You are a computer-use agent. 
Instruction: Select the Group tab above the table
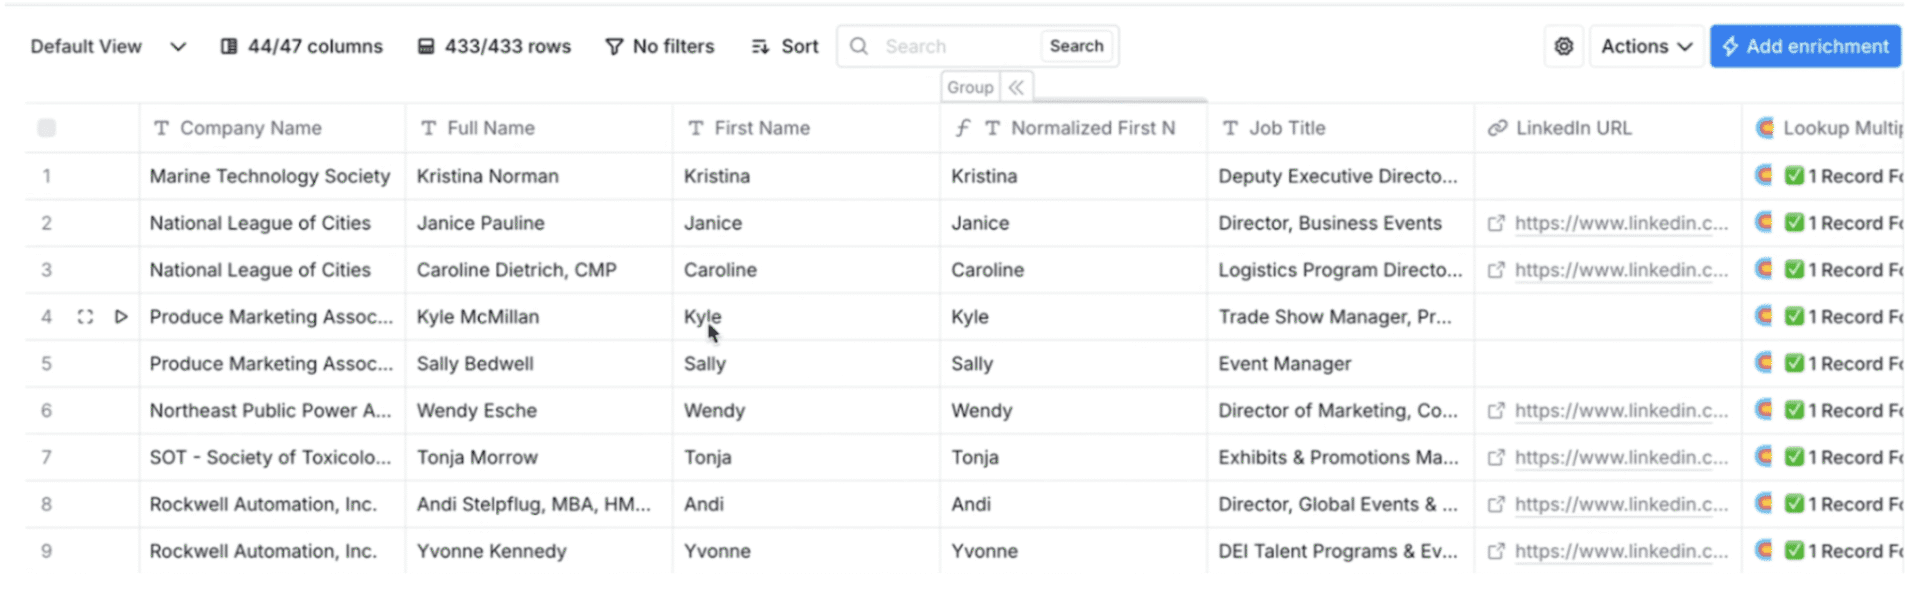968,87
